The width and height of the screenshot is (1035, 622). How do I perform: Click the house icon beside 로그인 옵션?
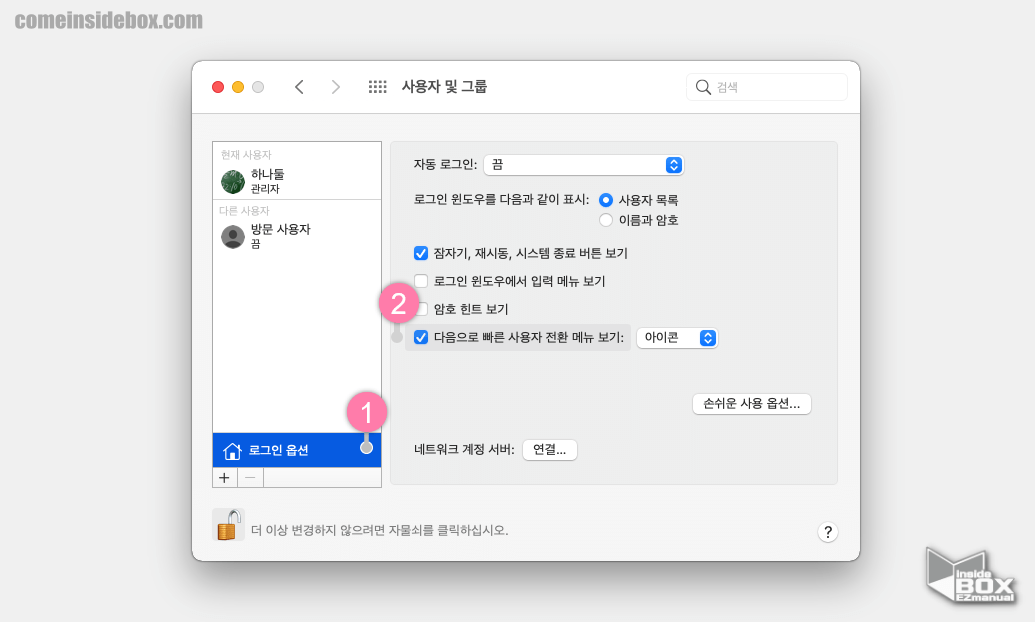point(232,451)
